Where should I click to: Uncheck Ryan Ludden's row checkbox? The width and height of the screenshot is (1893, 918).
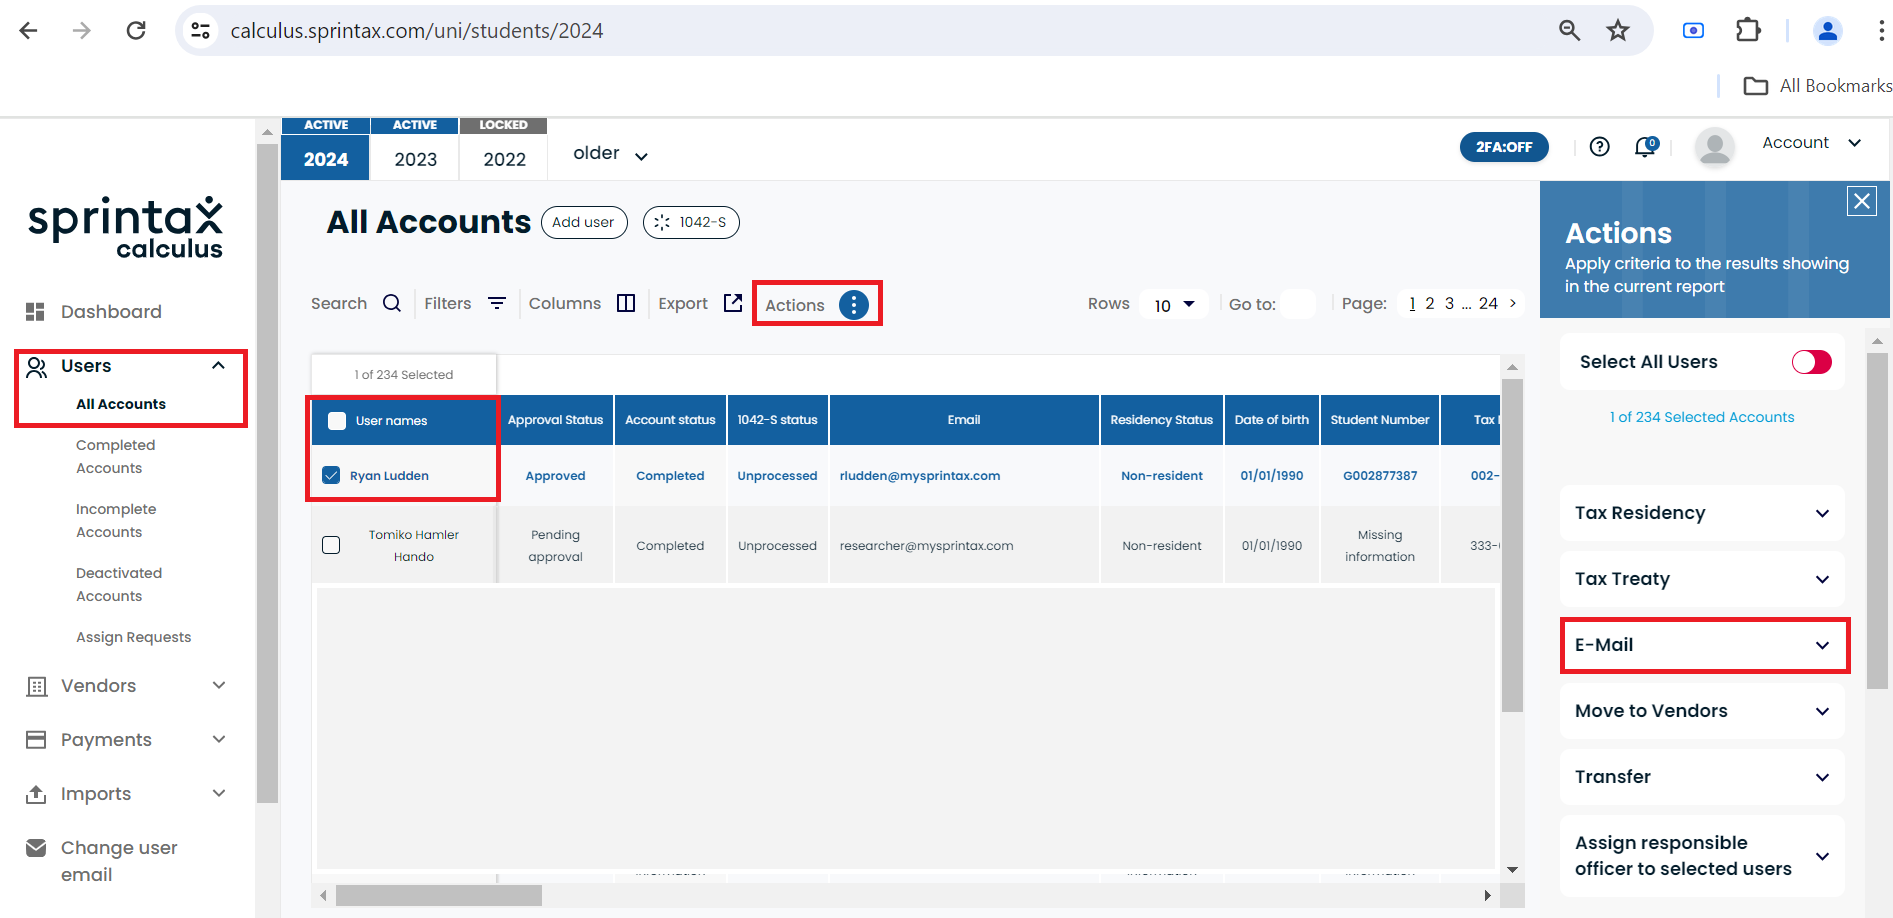tap(331, 475)
